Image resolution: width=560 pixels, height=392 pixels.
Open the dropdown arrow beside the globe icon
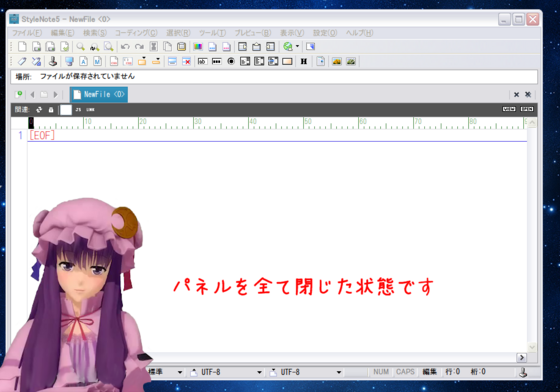[297, 46]
